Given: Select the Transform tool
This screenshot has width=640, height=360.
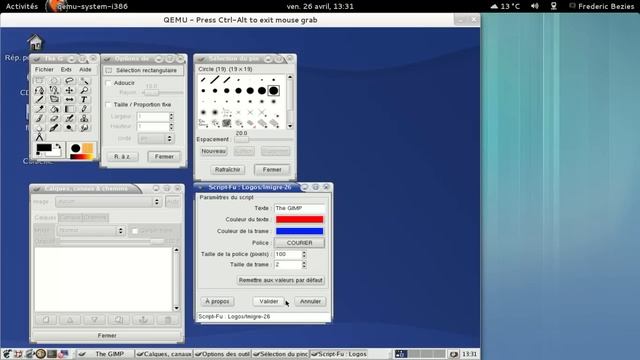Looking at the screenshot, I should point(54,100).
